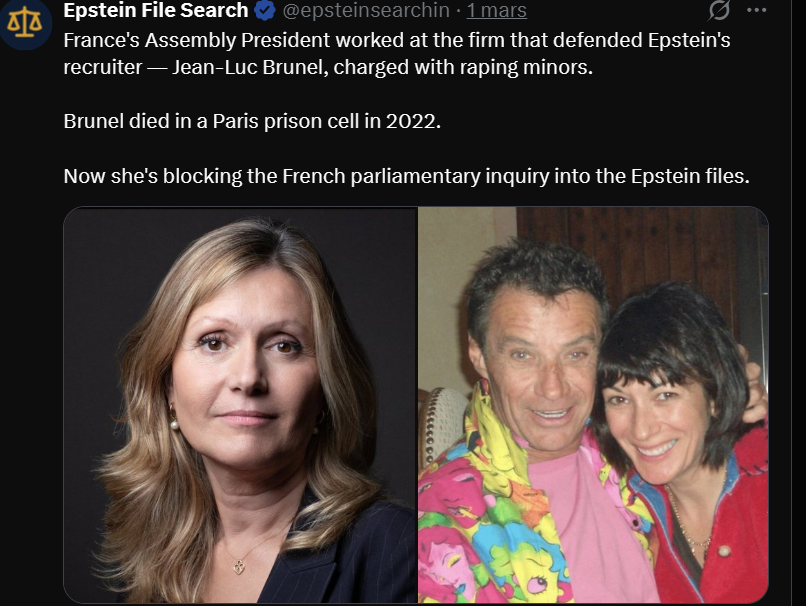Image resolution: width=806 pixels, height=606 pixels.
Task: Click 'Now she's blocking the French' sentence
Action: (x=406, y=176)
